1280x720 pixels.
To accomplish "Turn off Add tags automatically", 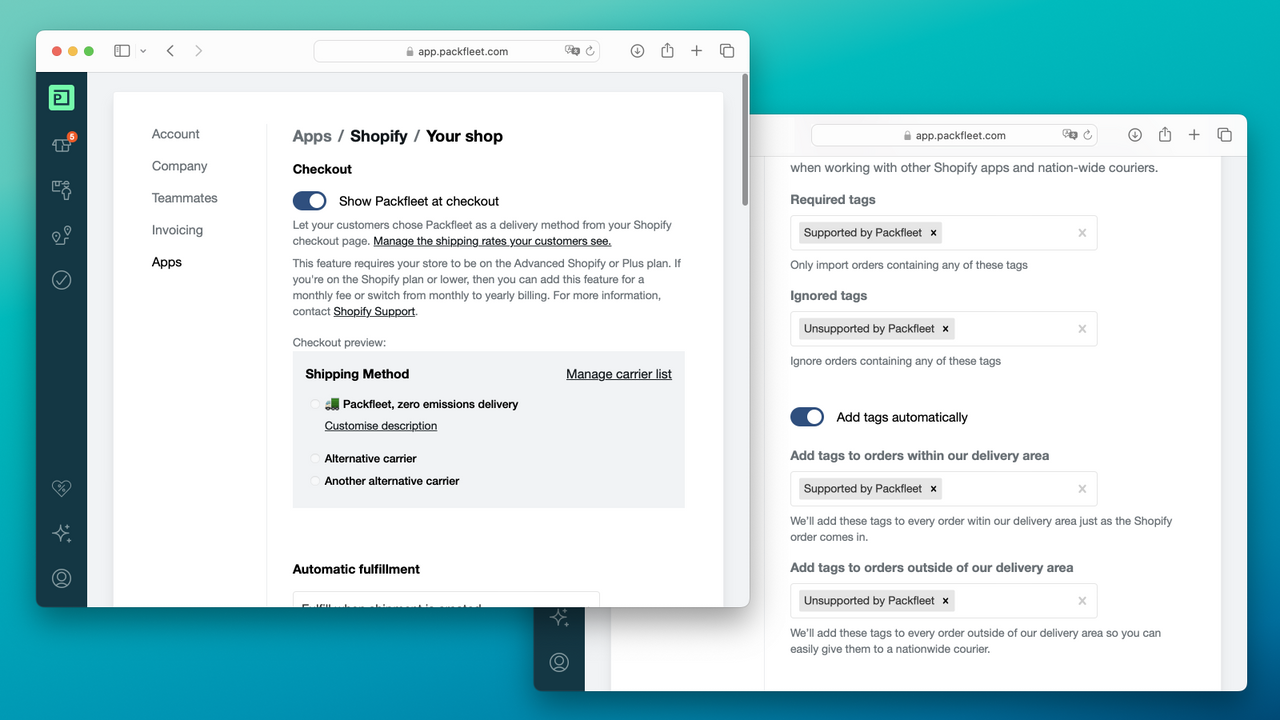I will click(807, 416).
